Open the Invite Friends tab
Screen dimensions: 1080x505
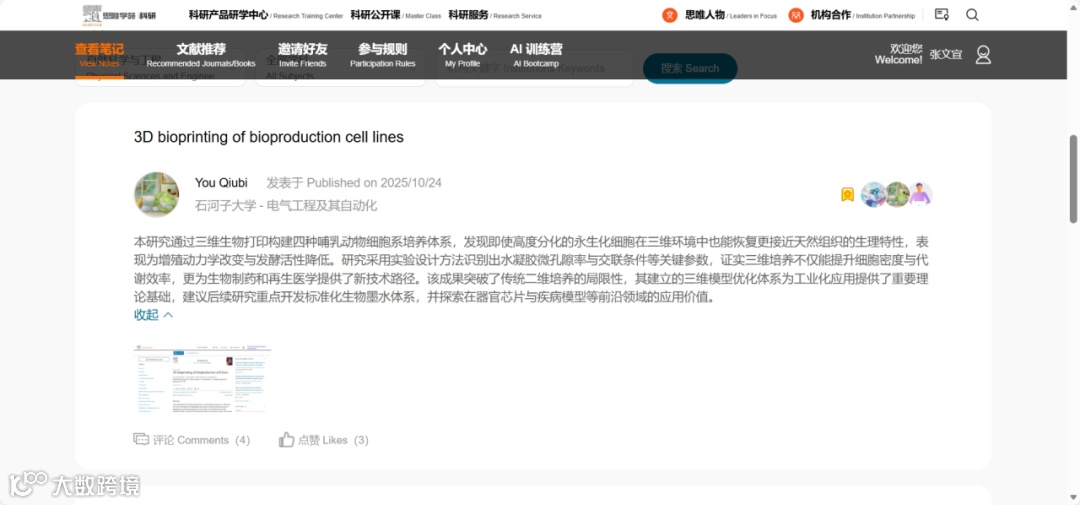point(302,55)
